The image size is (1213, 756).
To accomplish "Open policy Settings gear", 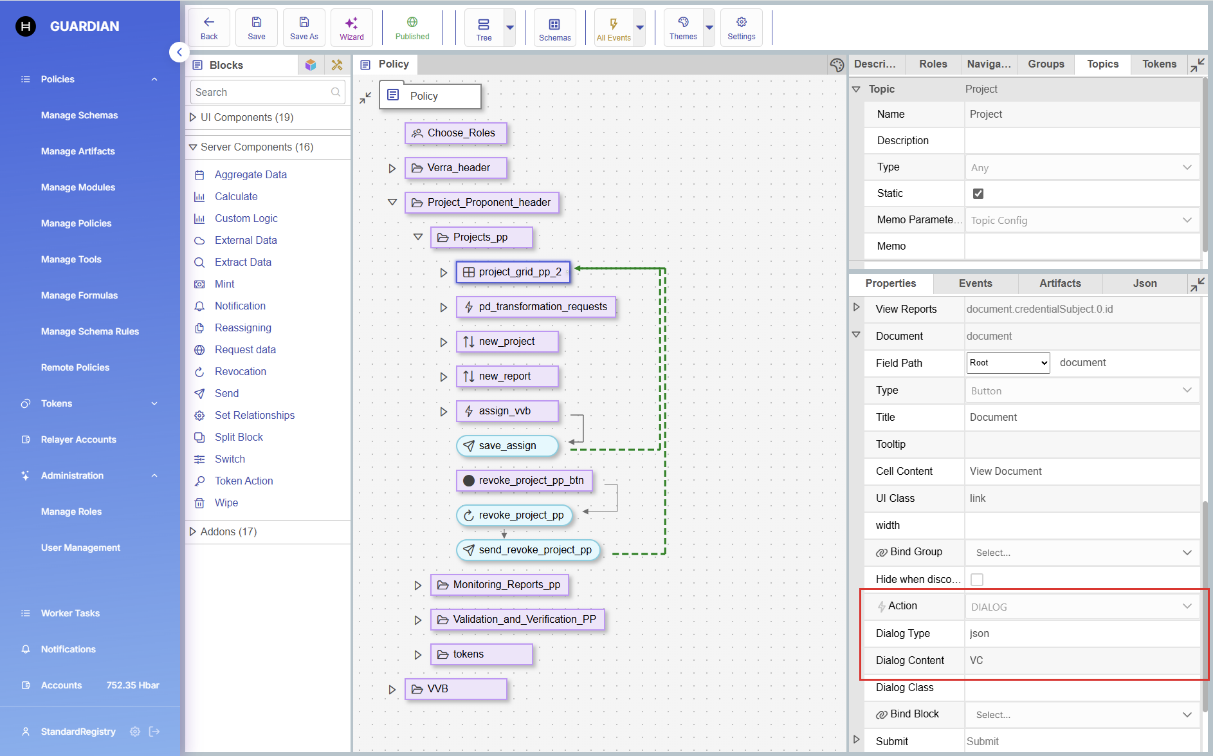I will click(741, 27).
